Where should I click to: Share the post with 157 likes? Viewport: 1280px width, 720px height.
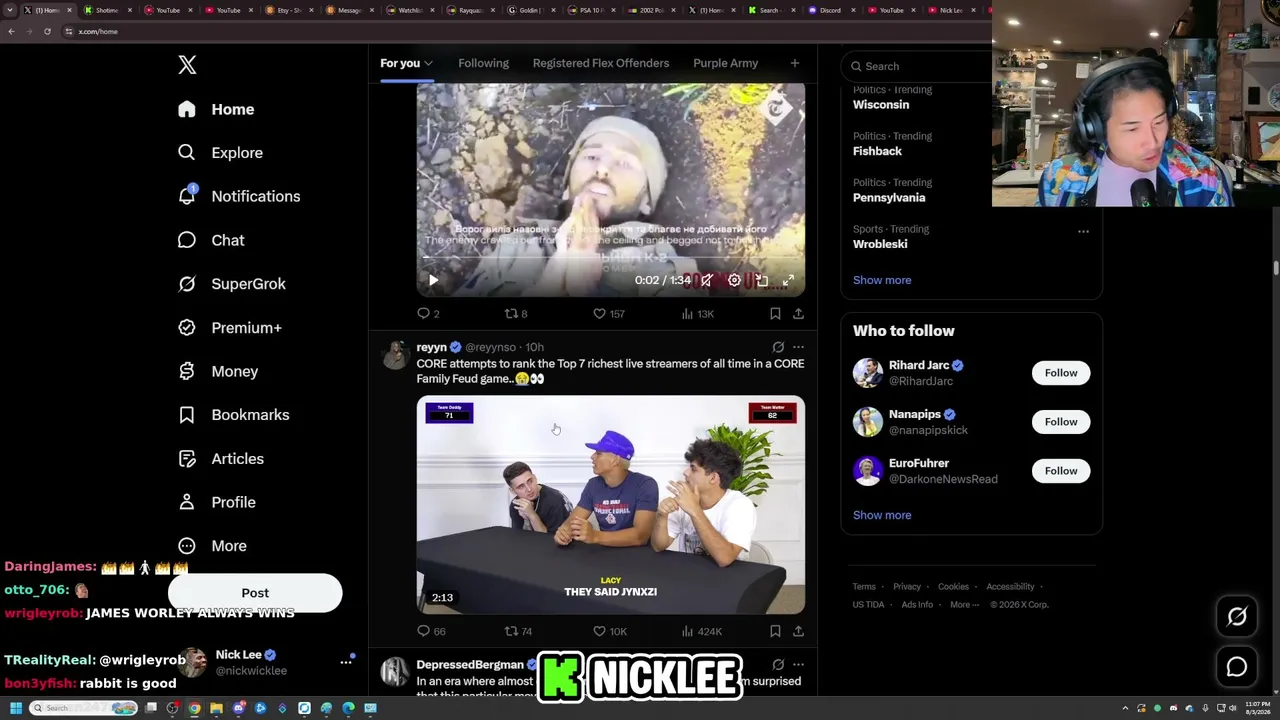(x=798, y=314)
